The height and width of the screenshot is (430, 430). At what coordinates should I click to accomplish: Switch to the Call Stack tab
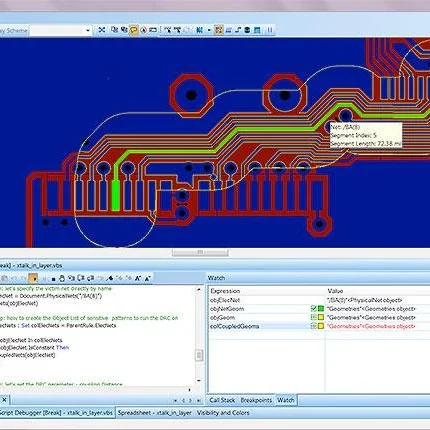click(x=222, y=400)
